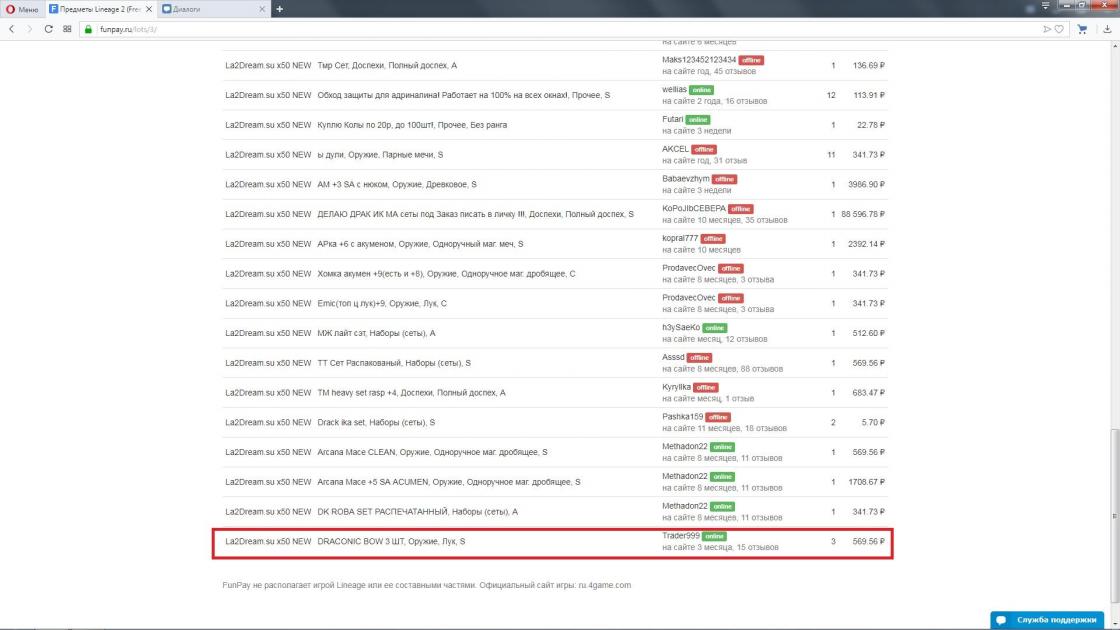Open the Arcana Mace CLEAN listing
This screenshot has width=1120, height=630.
[x=431, y=452]
